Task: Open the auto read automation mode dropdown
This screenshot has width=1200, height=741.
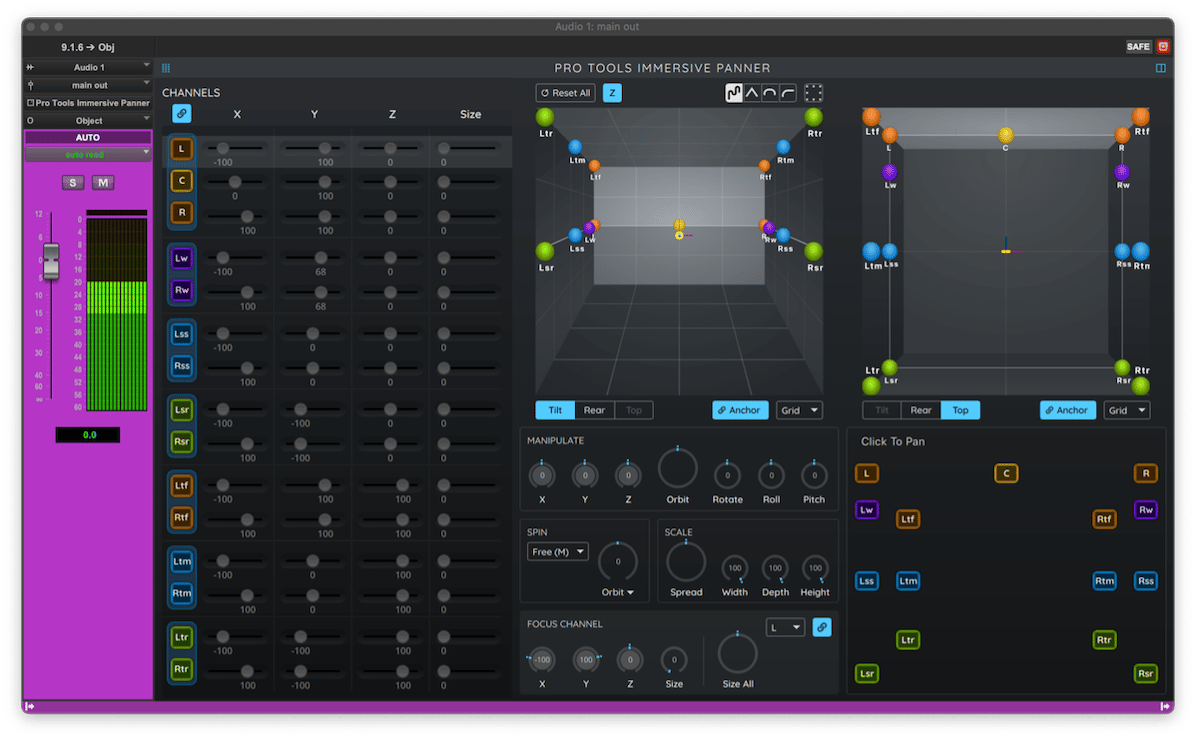Action: pyautogui.click(x=88, y=154)
